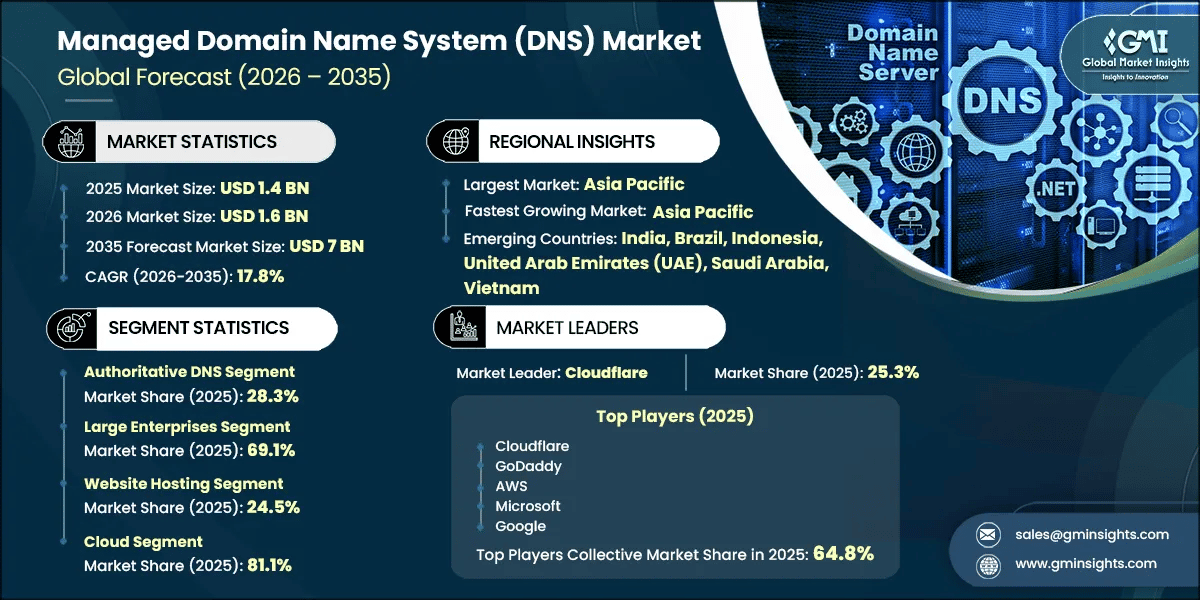Click the Domain Name Server image text
1200x600 pixels.
click(893, 54)
